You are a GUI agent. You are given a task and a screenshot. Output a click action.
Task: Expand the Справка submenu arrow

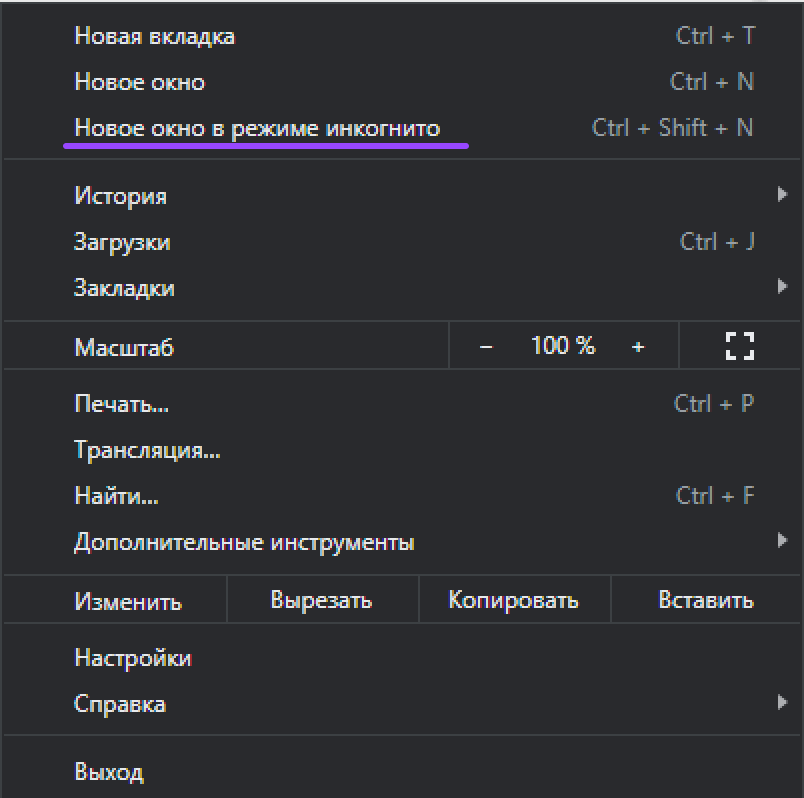click(782, 702)
